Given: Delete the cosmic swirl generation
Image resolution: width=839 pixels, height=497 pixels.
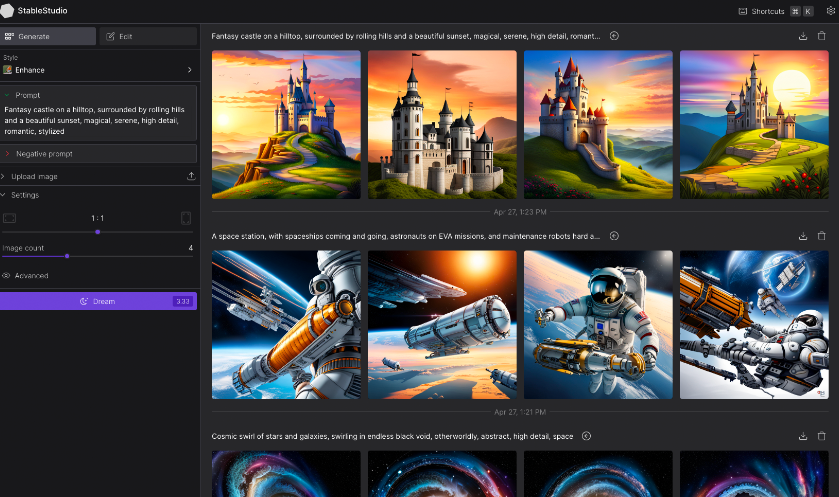Looking at the screenshot, I should [822, 436].
